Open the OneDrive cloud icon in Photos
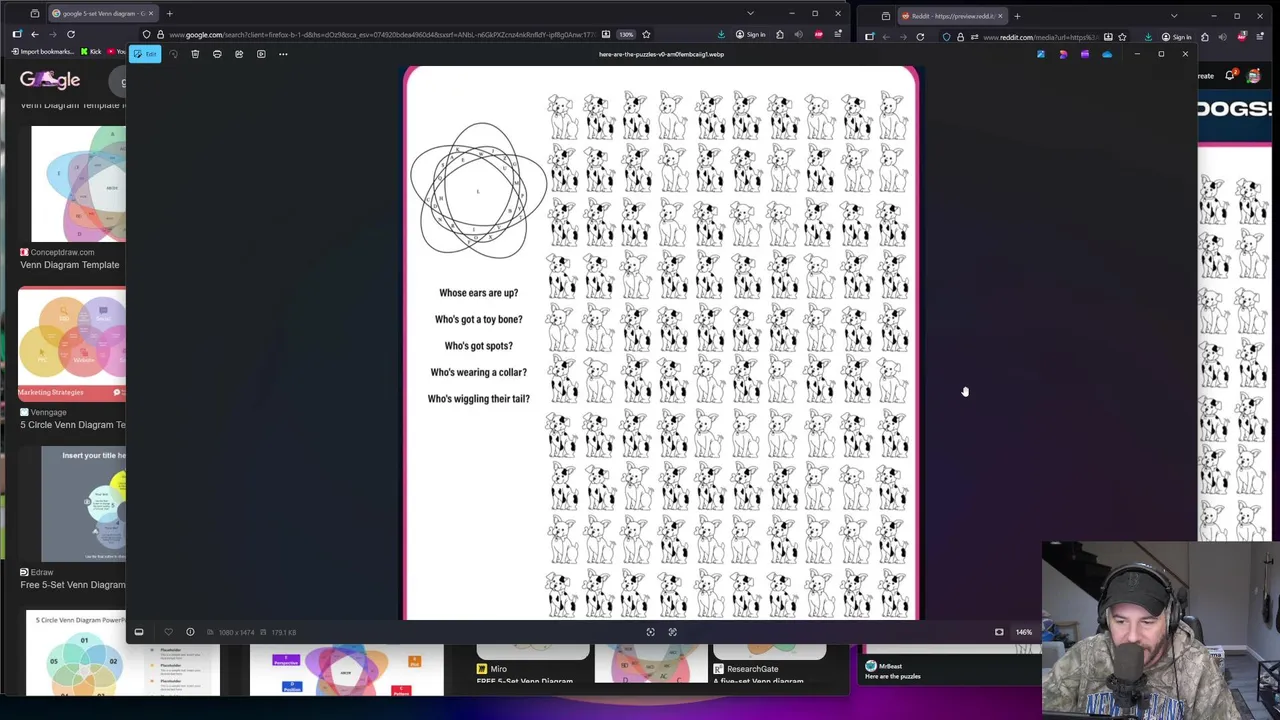Image resolution: width=1280 pixels, height=720 pixels. [x=1107, y=54]
